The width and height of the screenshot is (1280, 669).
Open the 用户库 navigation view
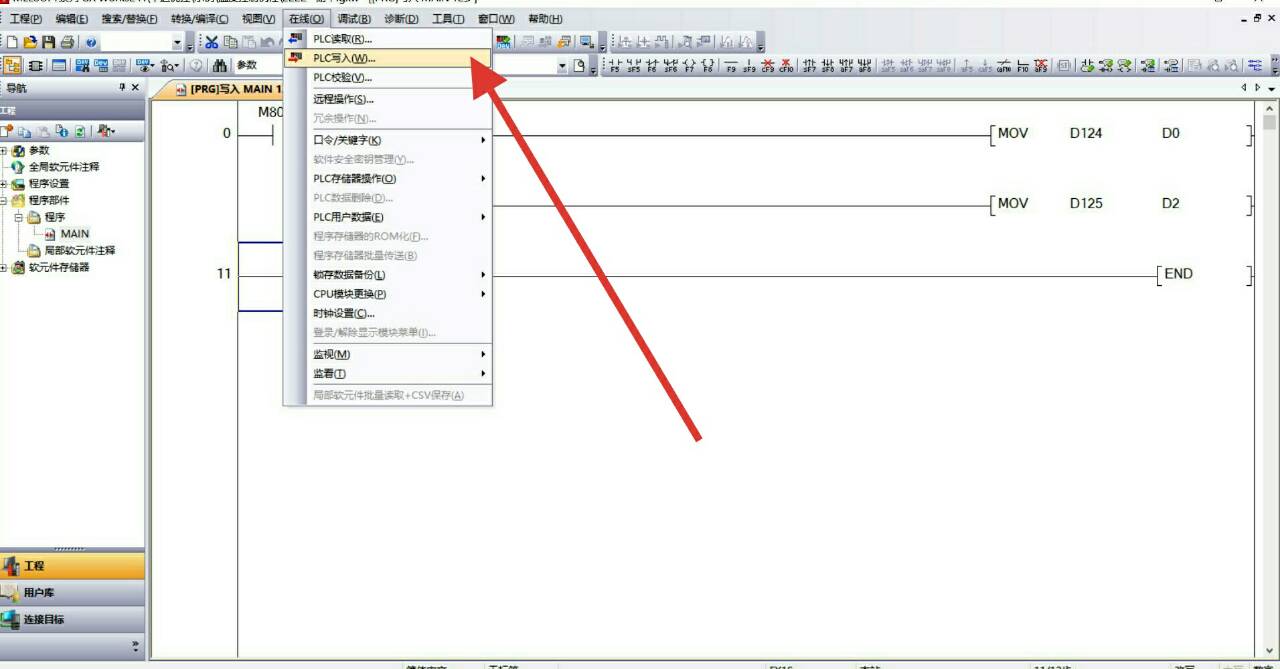(39, 593)
